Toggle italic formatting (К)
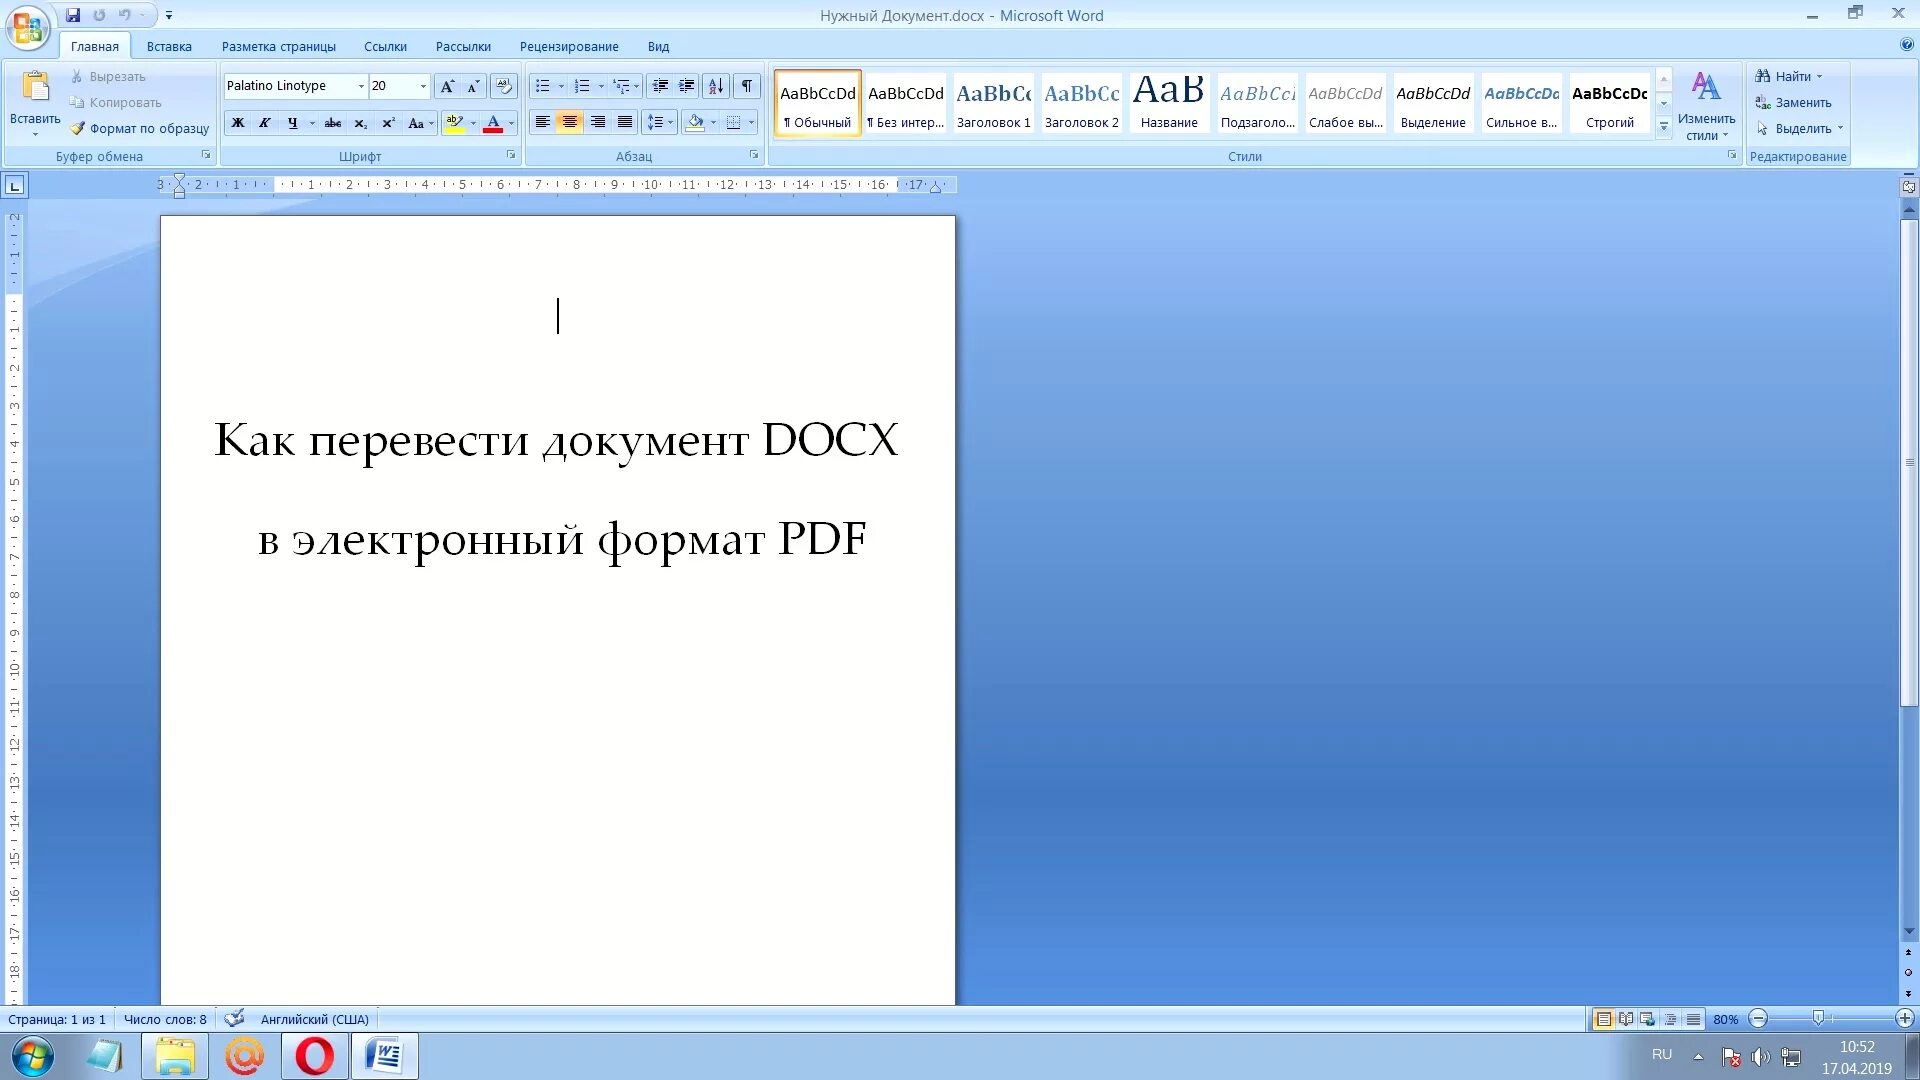 264,123
